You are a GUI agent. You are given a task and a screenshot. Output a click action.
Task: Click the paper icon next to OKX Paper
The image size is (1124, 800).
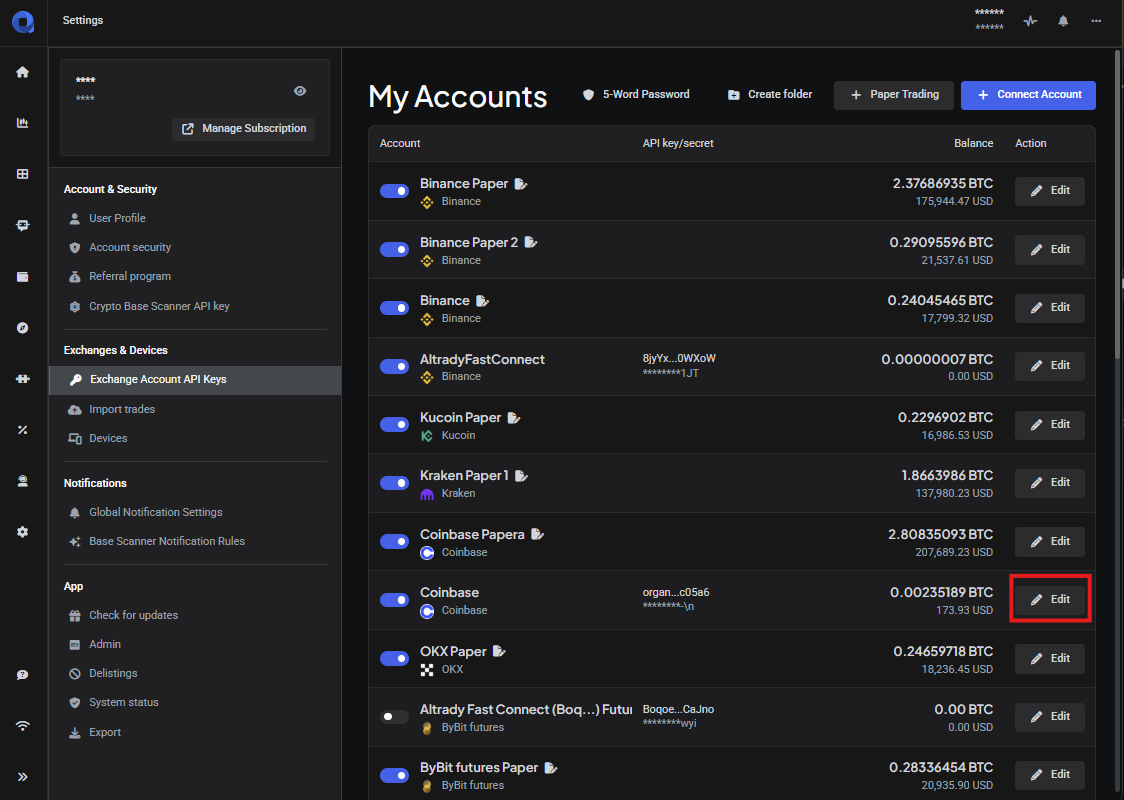coord(500,652)
